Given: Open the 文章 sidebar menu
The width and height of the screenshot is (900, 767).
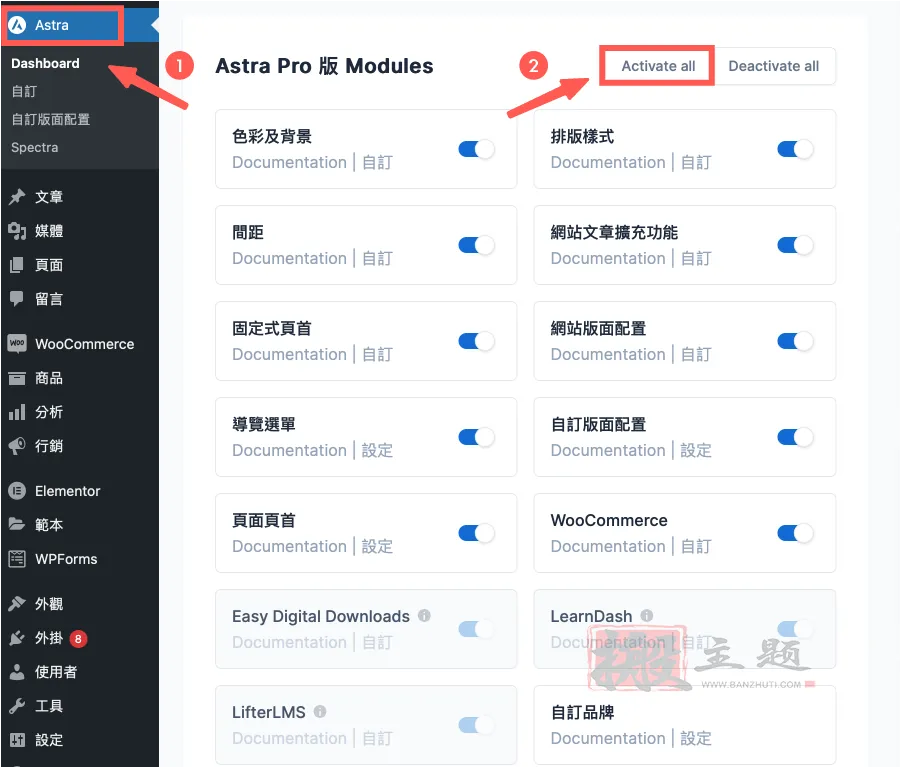Looking at the screenshot, I should 79,197.
